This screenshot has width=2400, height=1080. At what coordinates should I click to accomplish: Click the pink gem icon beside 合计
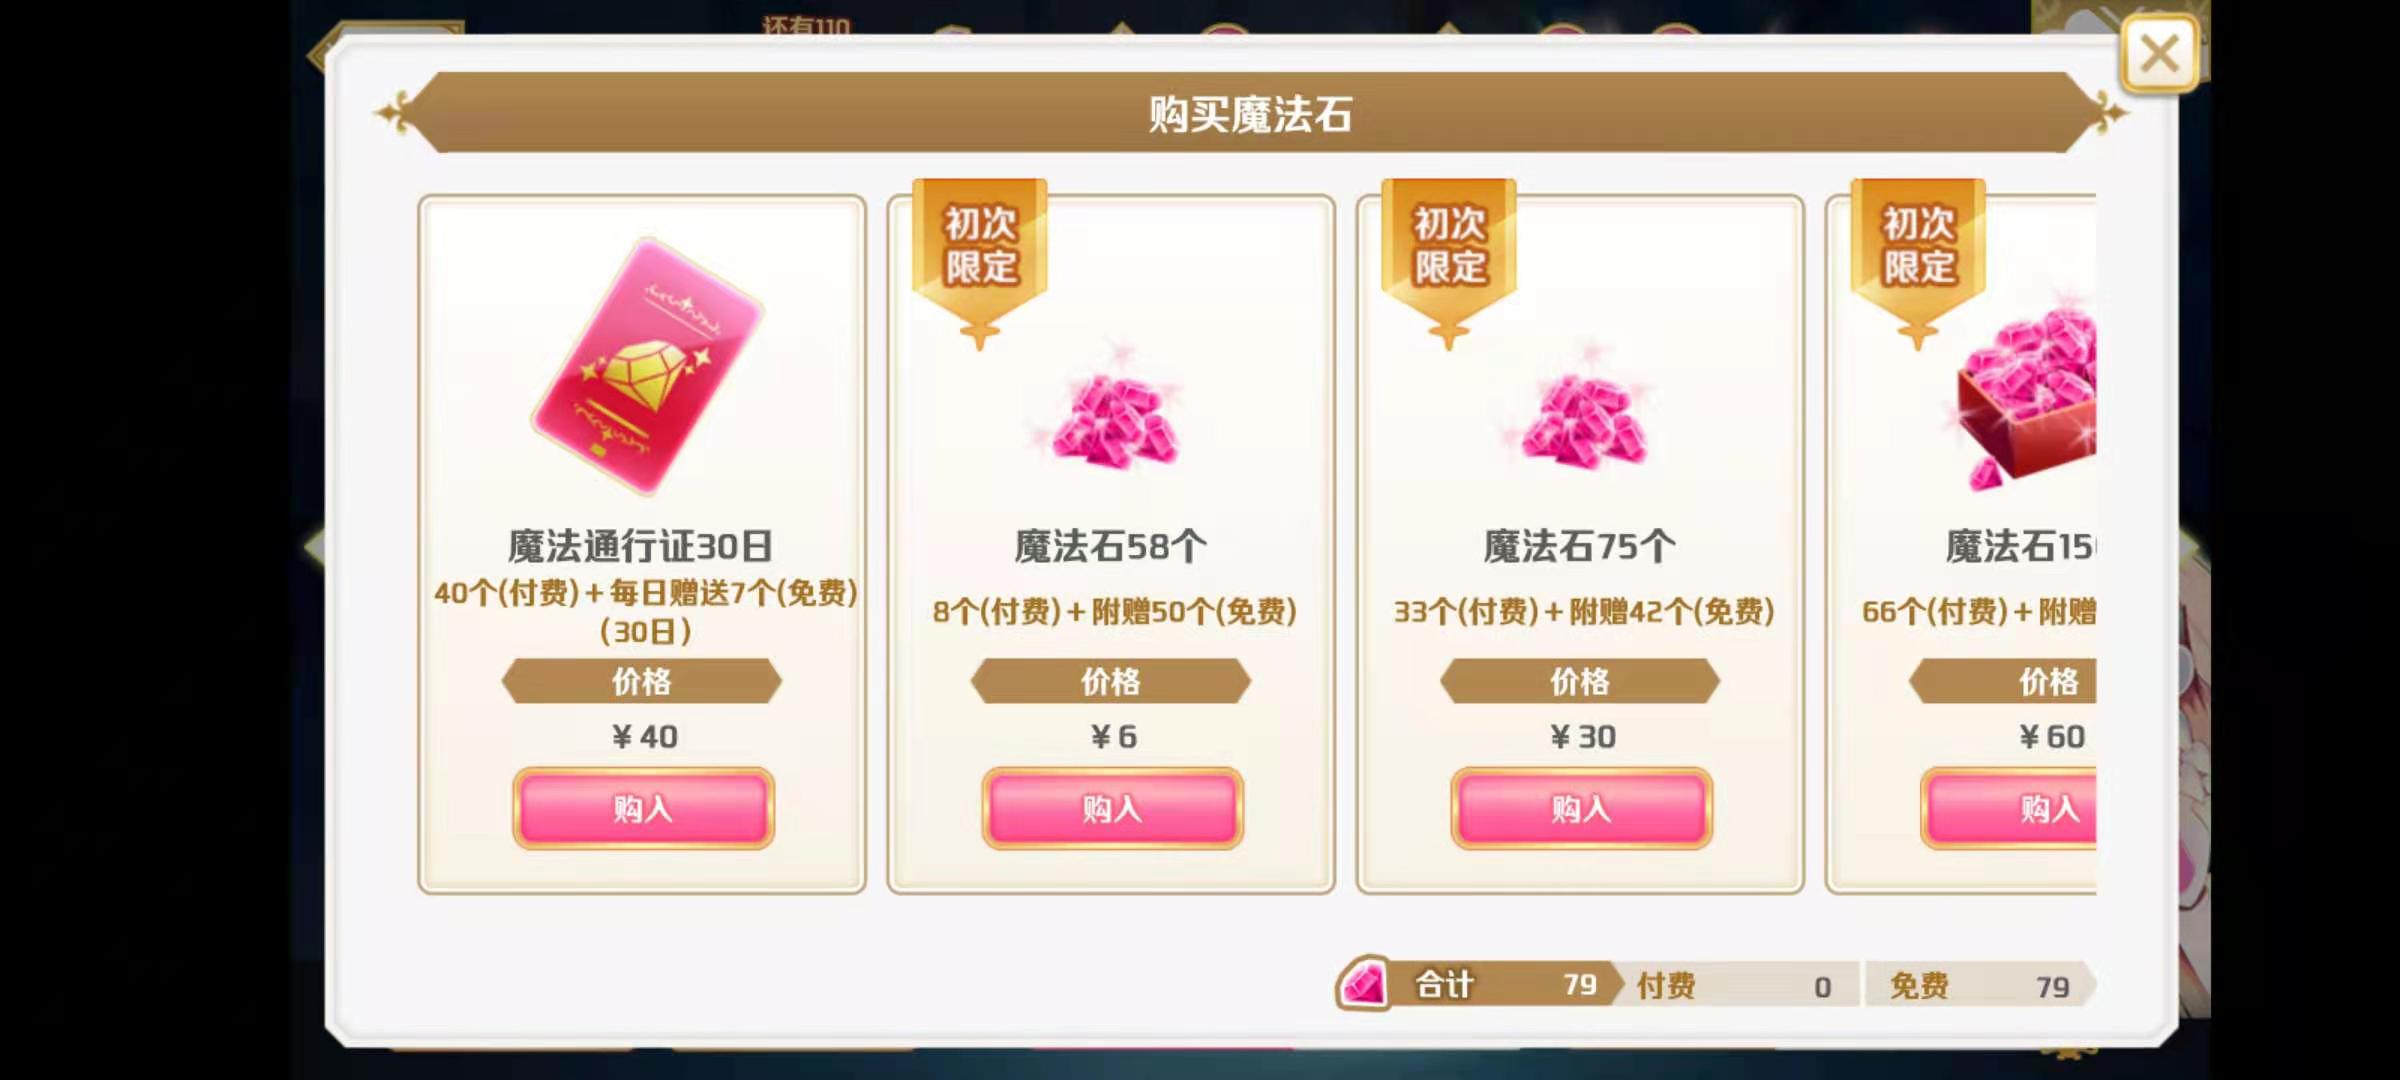pos(1364,984)
